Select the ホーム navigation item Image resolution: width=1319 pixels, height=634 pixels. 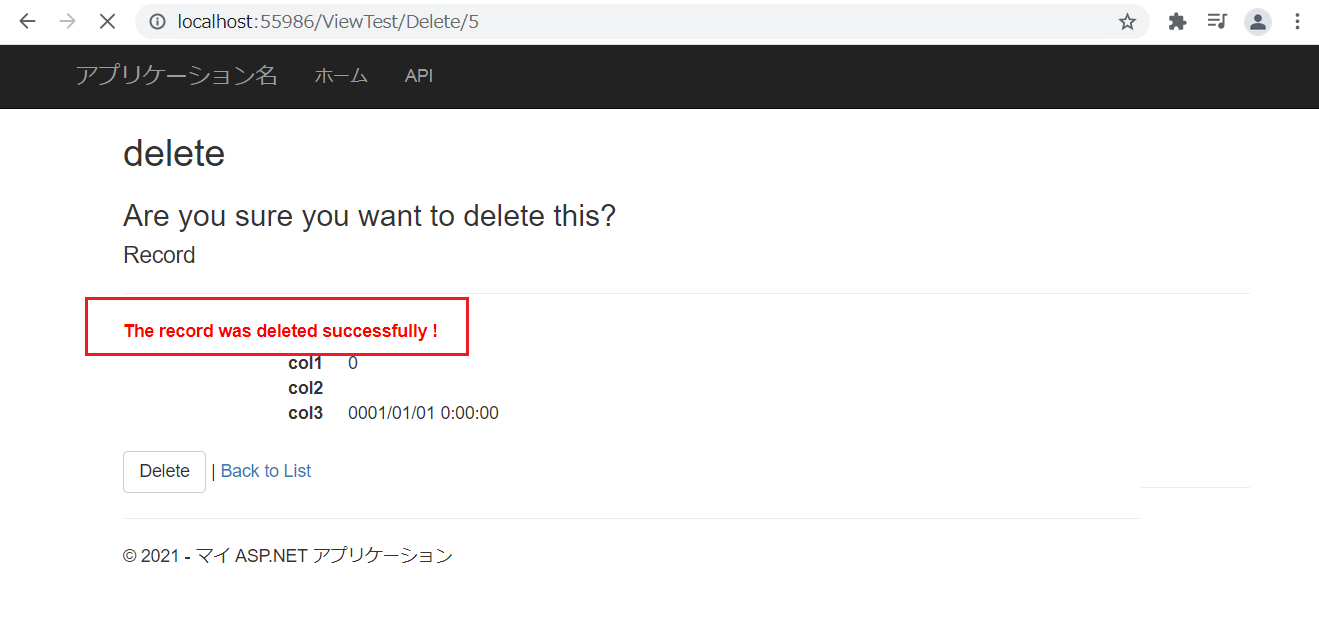point(341,75)
